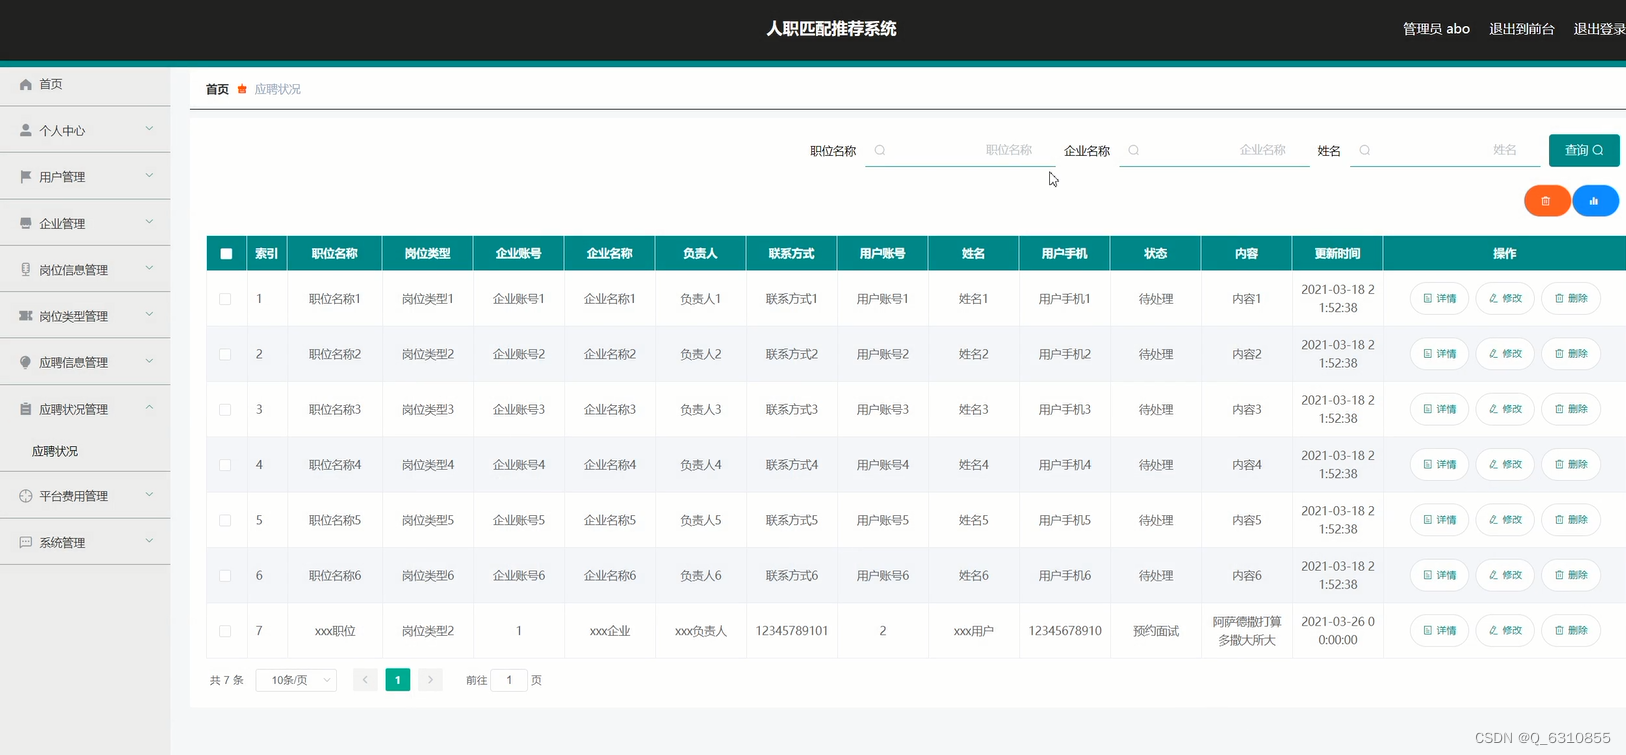Click the person icon next to 个人中心
1626x755 pixels.
click(26, 130)
